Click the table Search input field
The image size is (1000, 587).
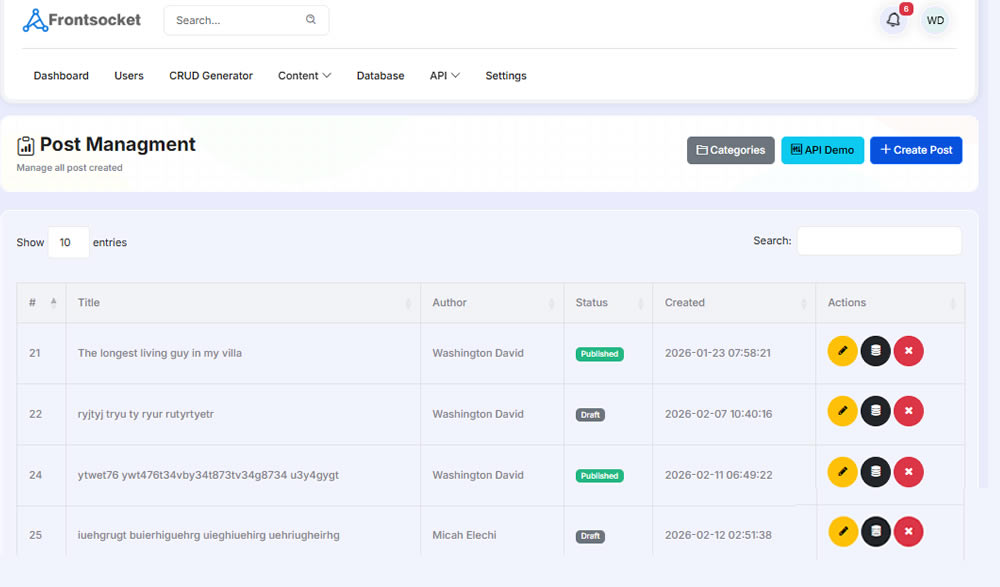pyautogui.click(x=878, y=241)
